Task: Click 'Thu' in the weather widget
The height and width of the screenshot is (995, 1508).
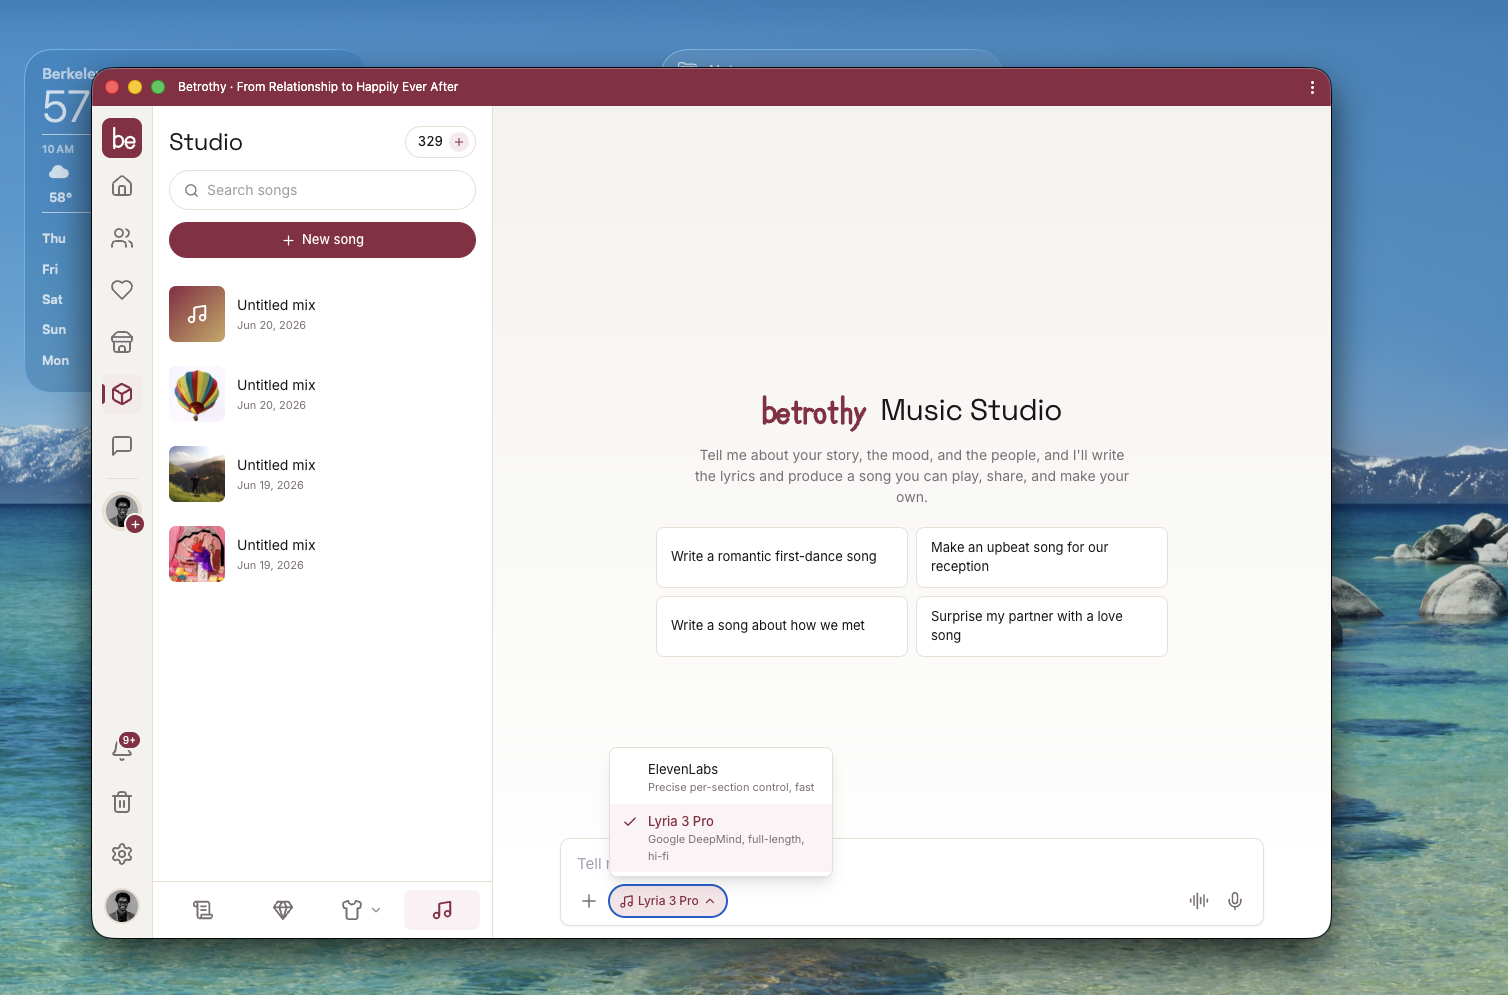Action: click(x=54, y=238)
